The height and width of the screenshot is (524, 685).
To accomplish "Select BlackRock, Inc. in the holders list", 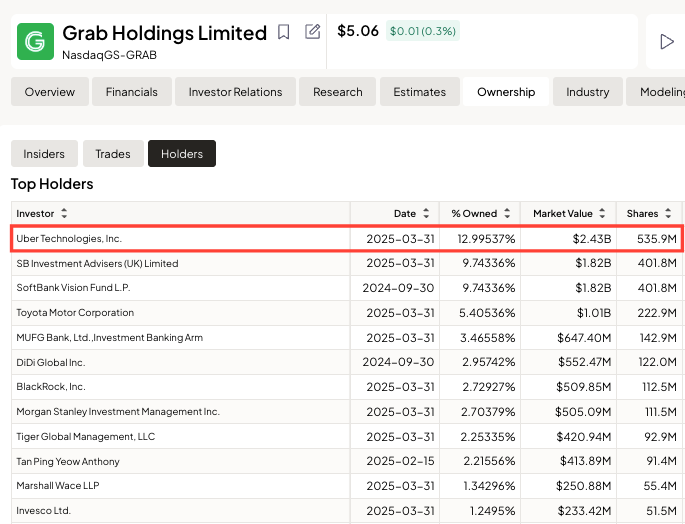I will [51, 387].
